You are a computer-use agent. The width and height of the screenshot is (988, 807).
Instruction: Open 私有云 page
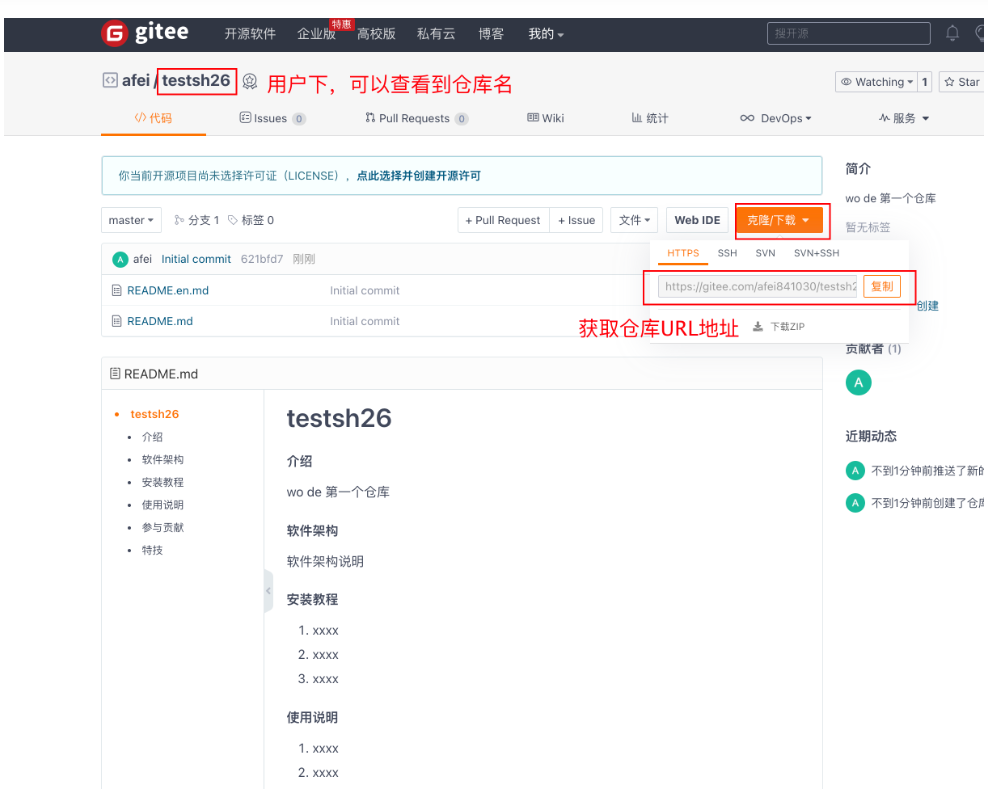pyautogui.click(x=436, y=34)
